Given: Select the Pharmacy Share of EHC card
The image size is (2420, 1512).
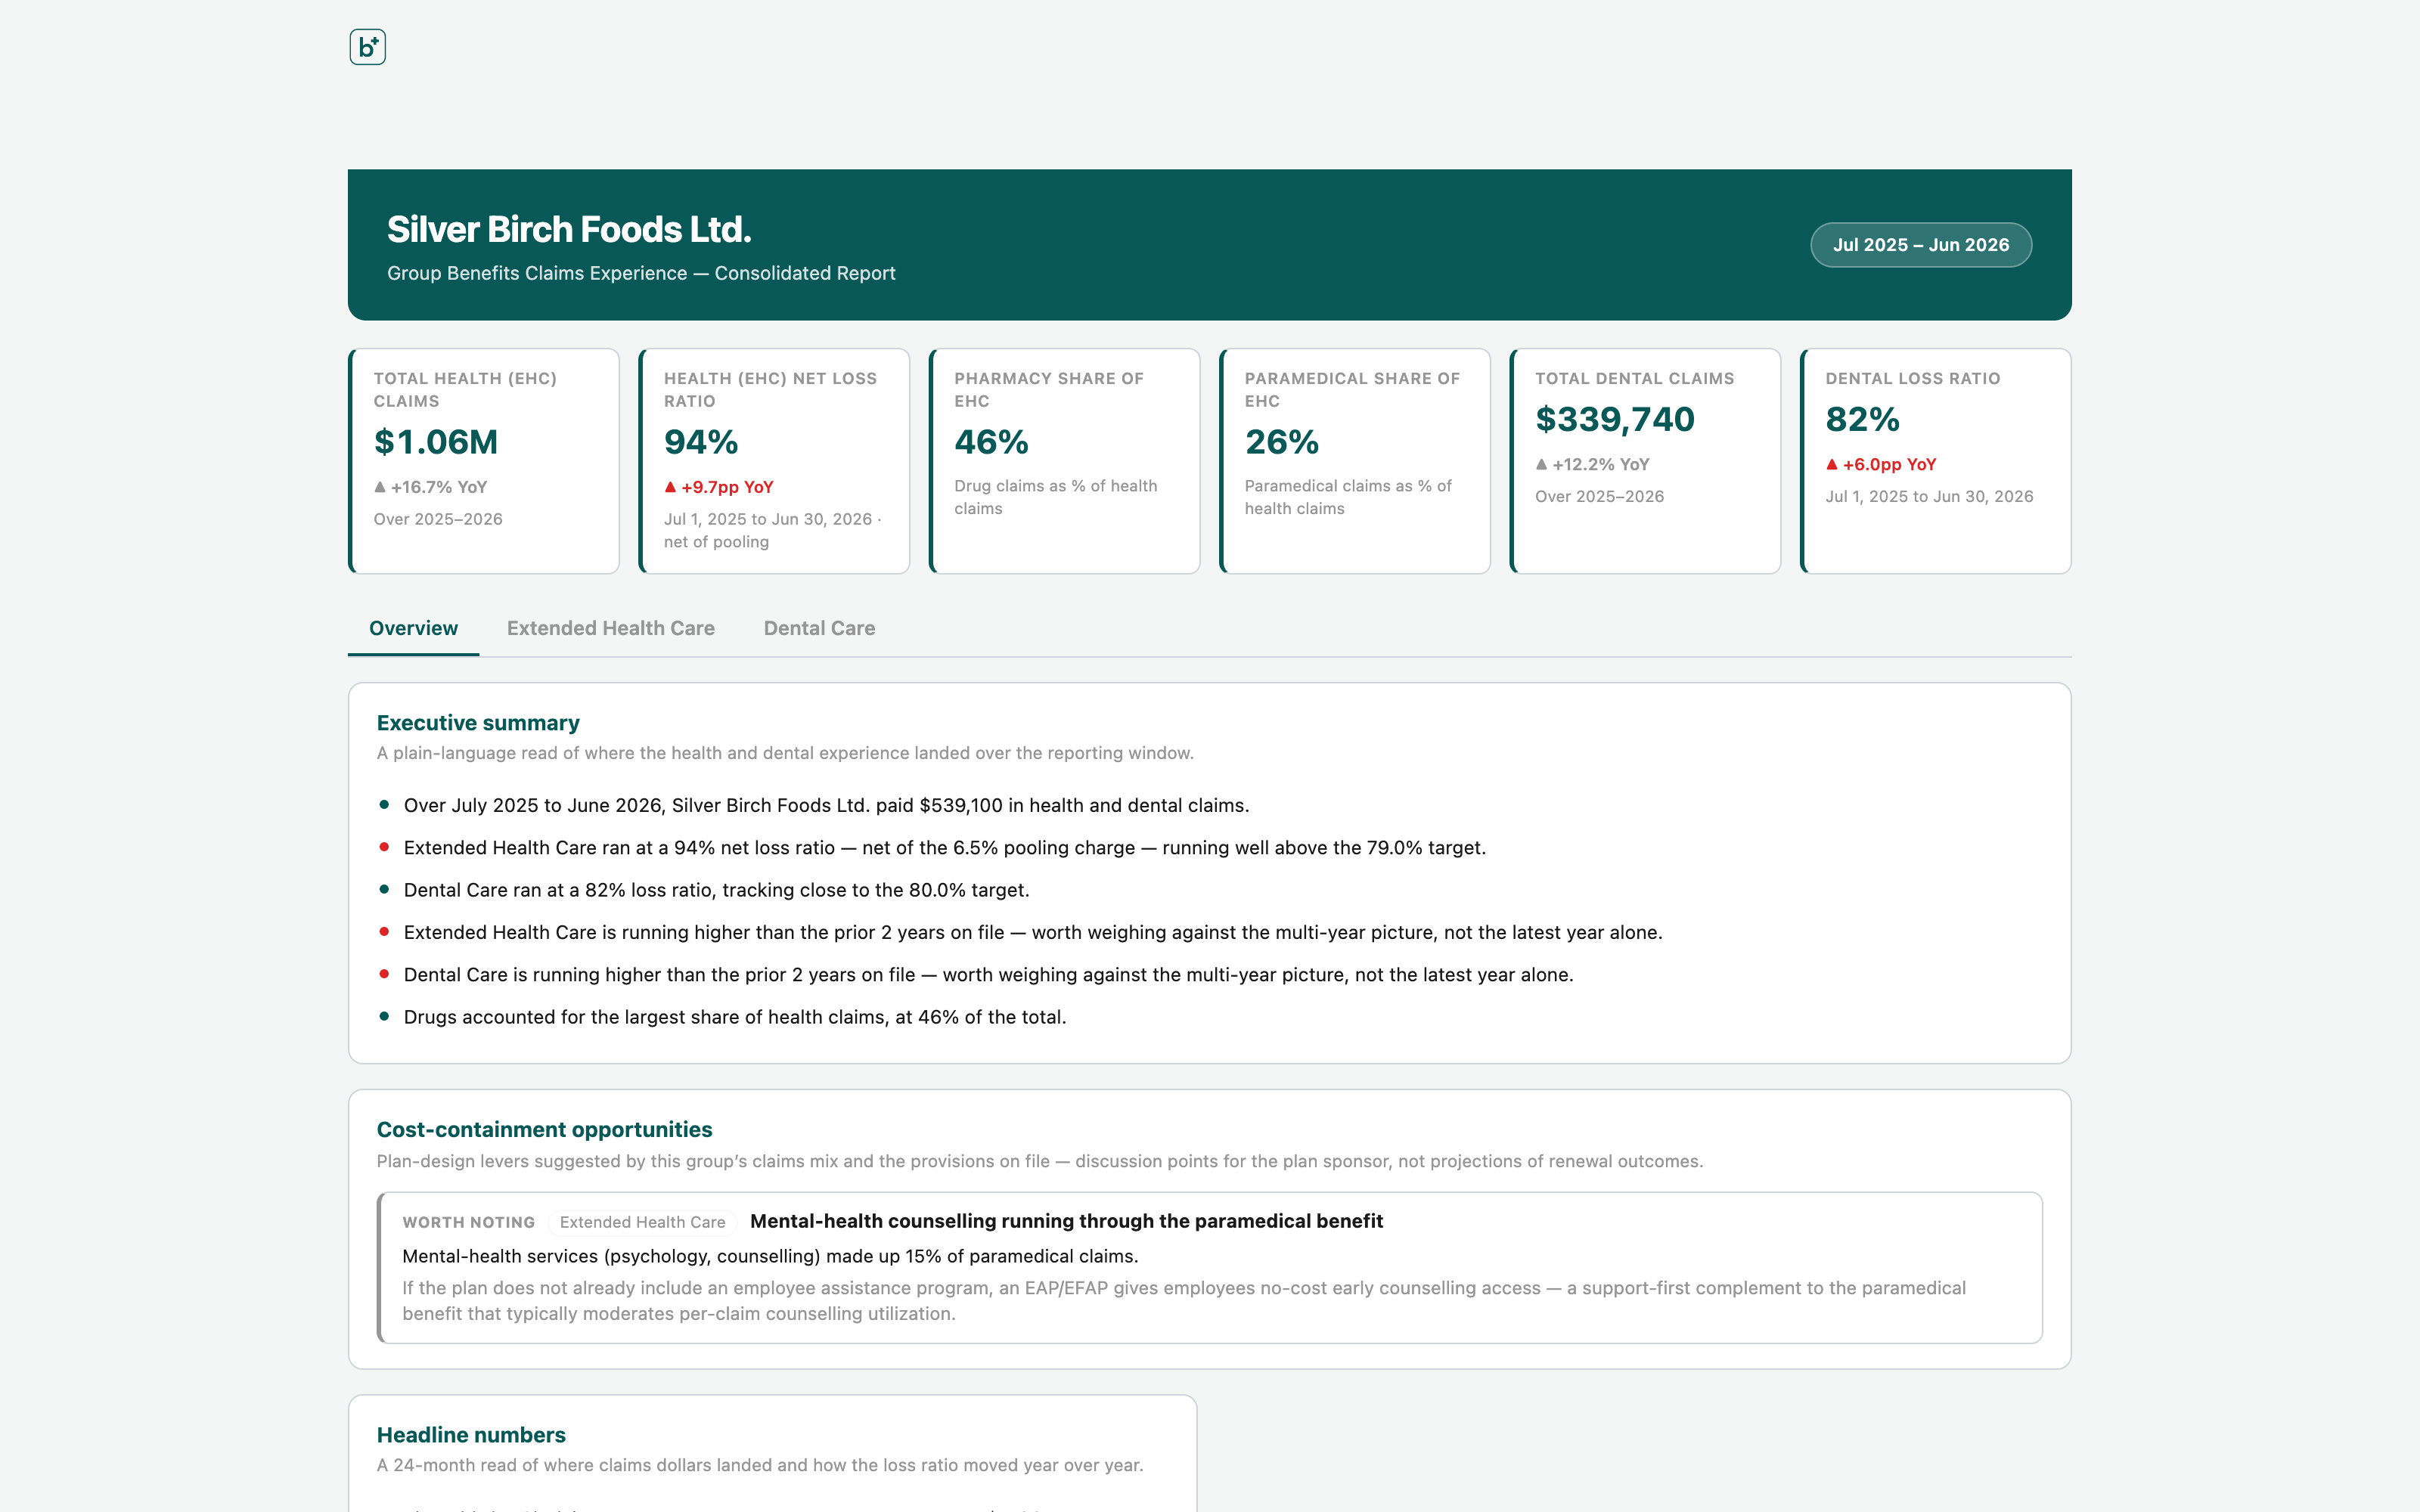Looking at the screenshot, I should [x=1064, y=461].
